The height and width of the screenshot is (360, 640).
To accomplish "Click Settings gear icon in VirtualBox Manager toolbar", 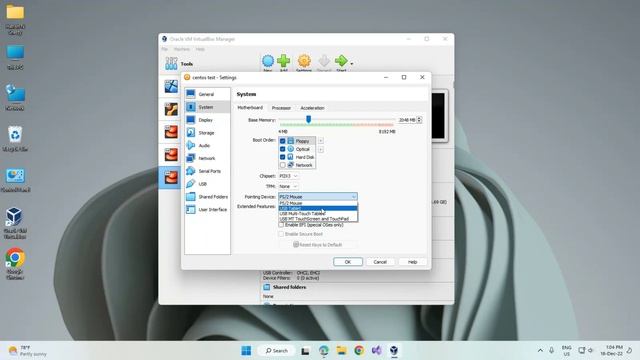I will point(304,62).
